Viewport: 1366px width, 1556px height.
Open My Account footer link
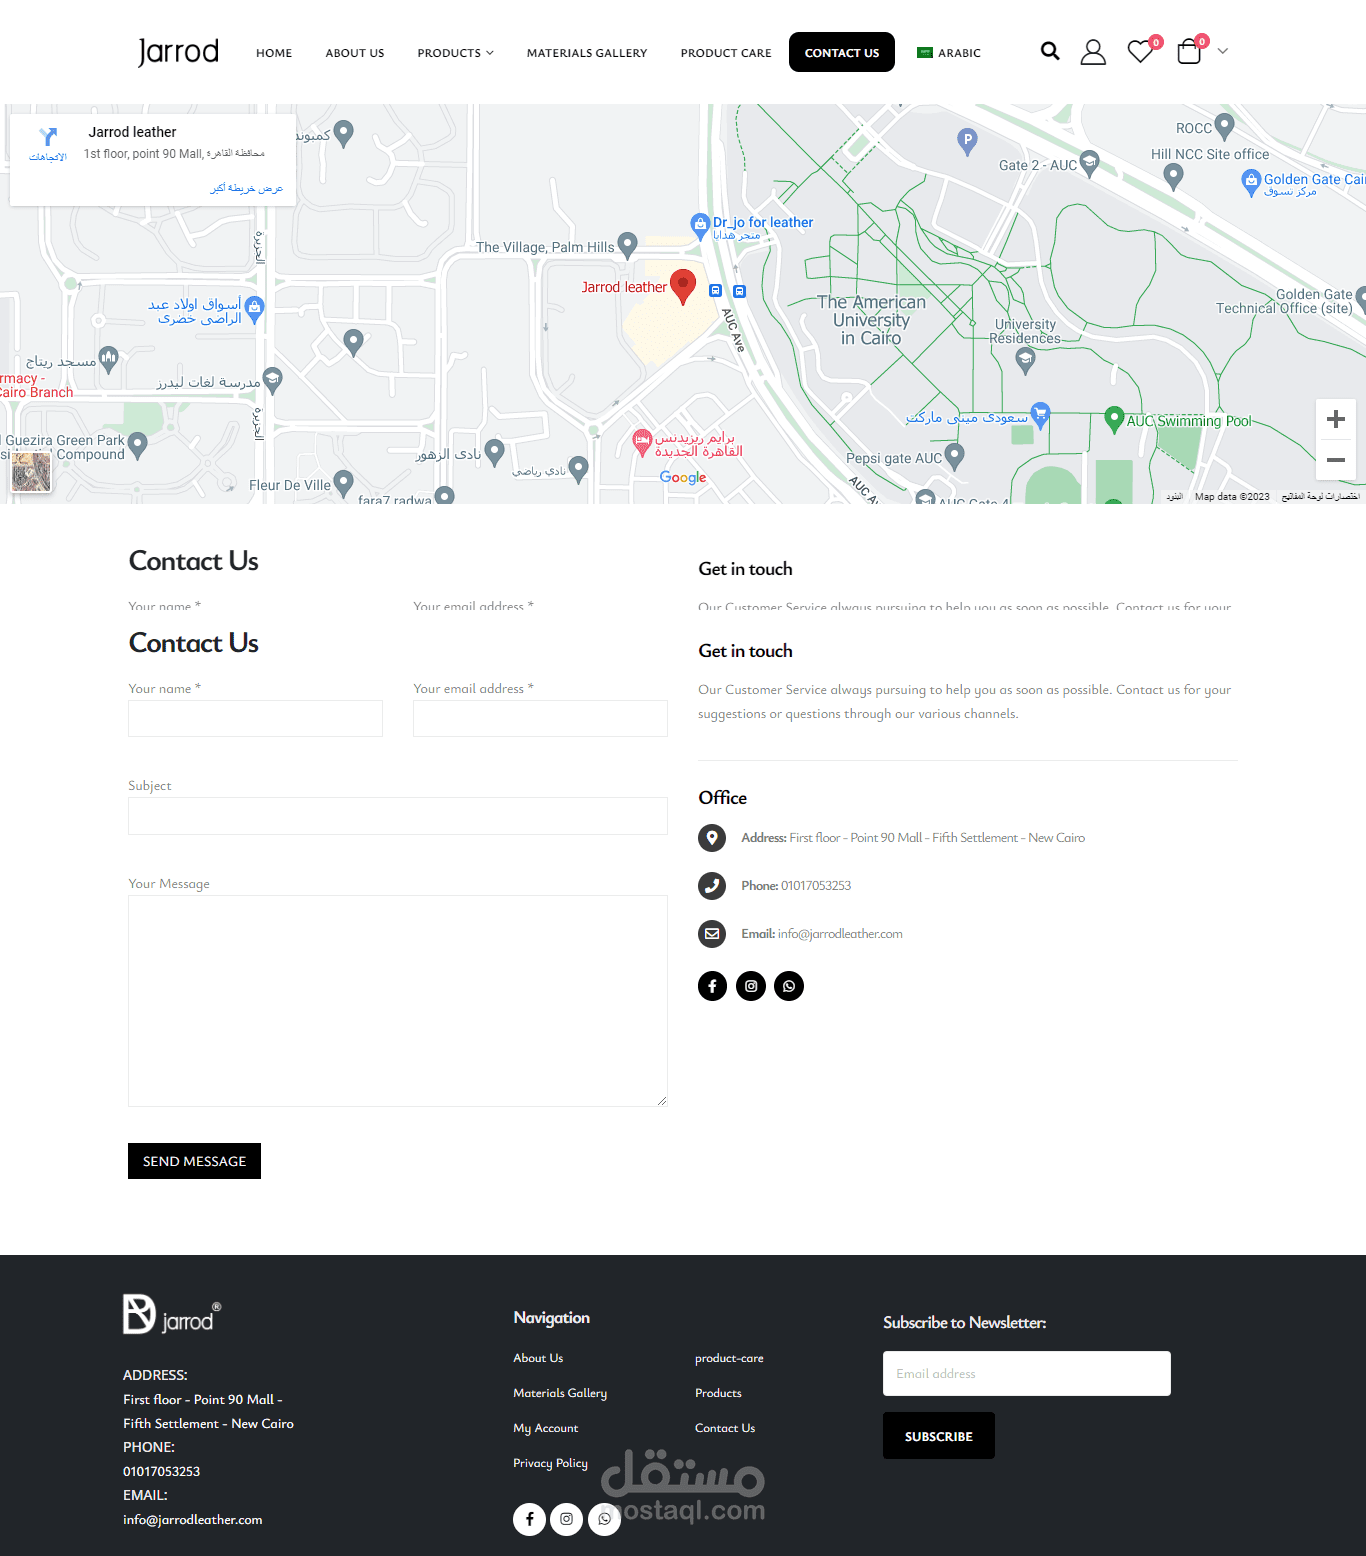[x=545, y=1428]
